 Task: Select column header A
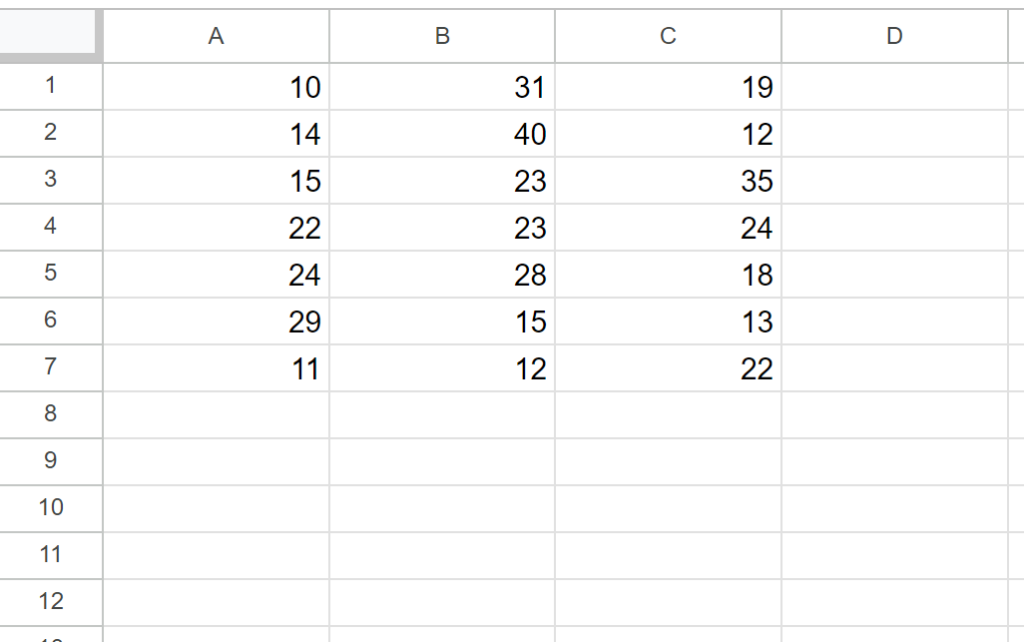216,36
